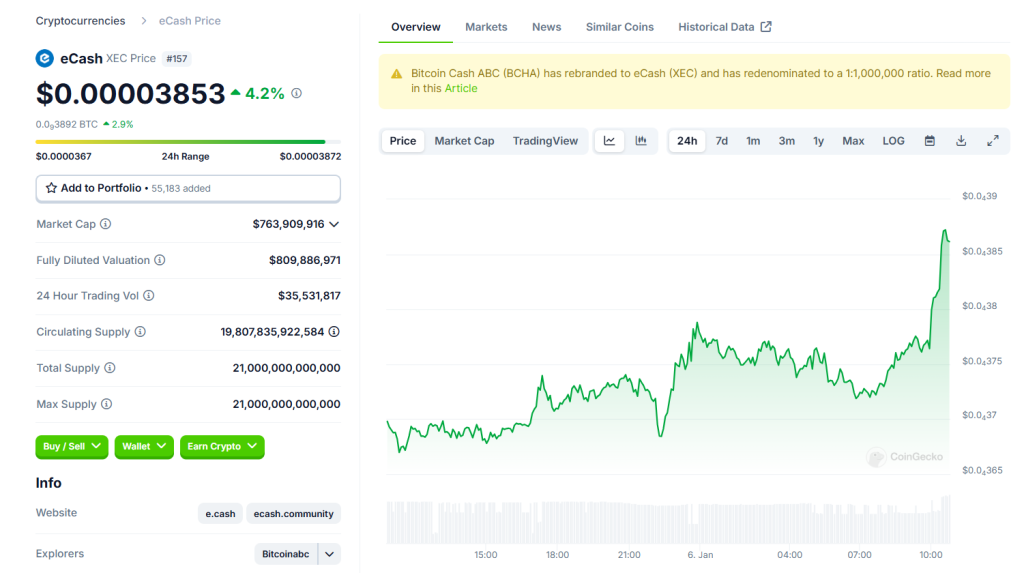
Task: Open the Article link in banner
Action: (x=461, y=88)
